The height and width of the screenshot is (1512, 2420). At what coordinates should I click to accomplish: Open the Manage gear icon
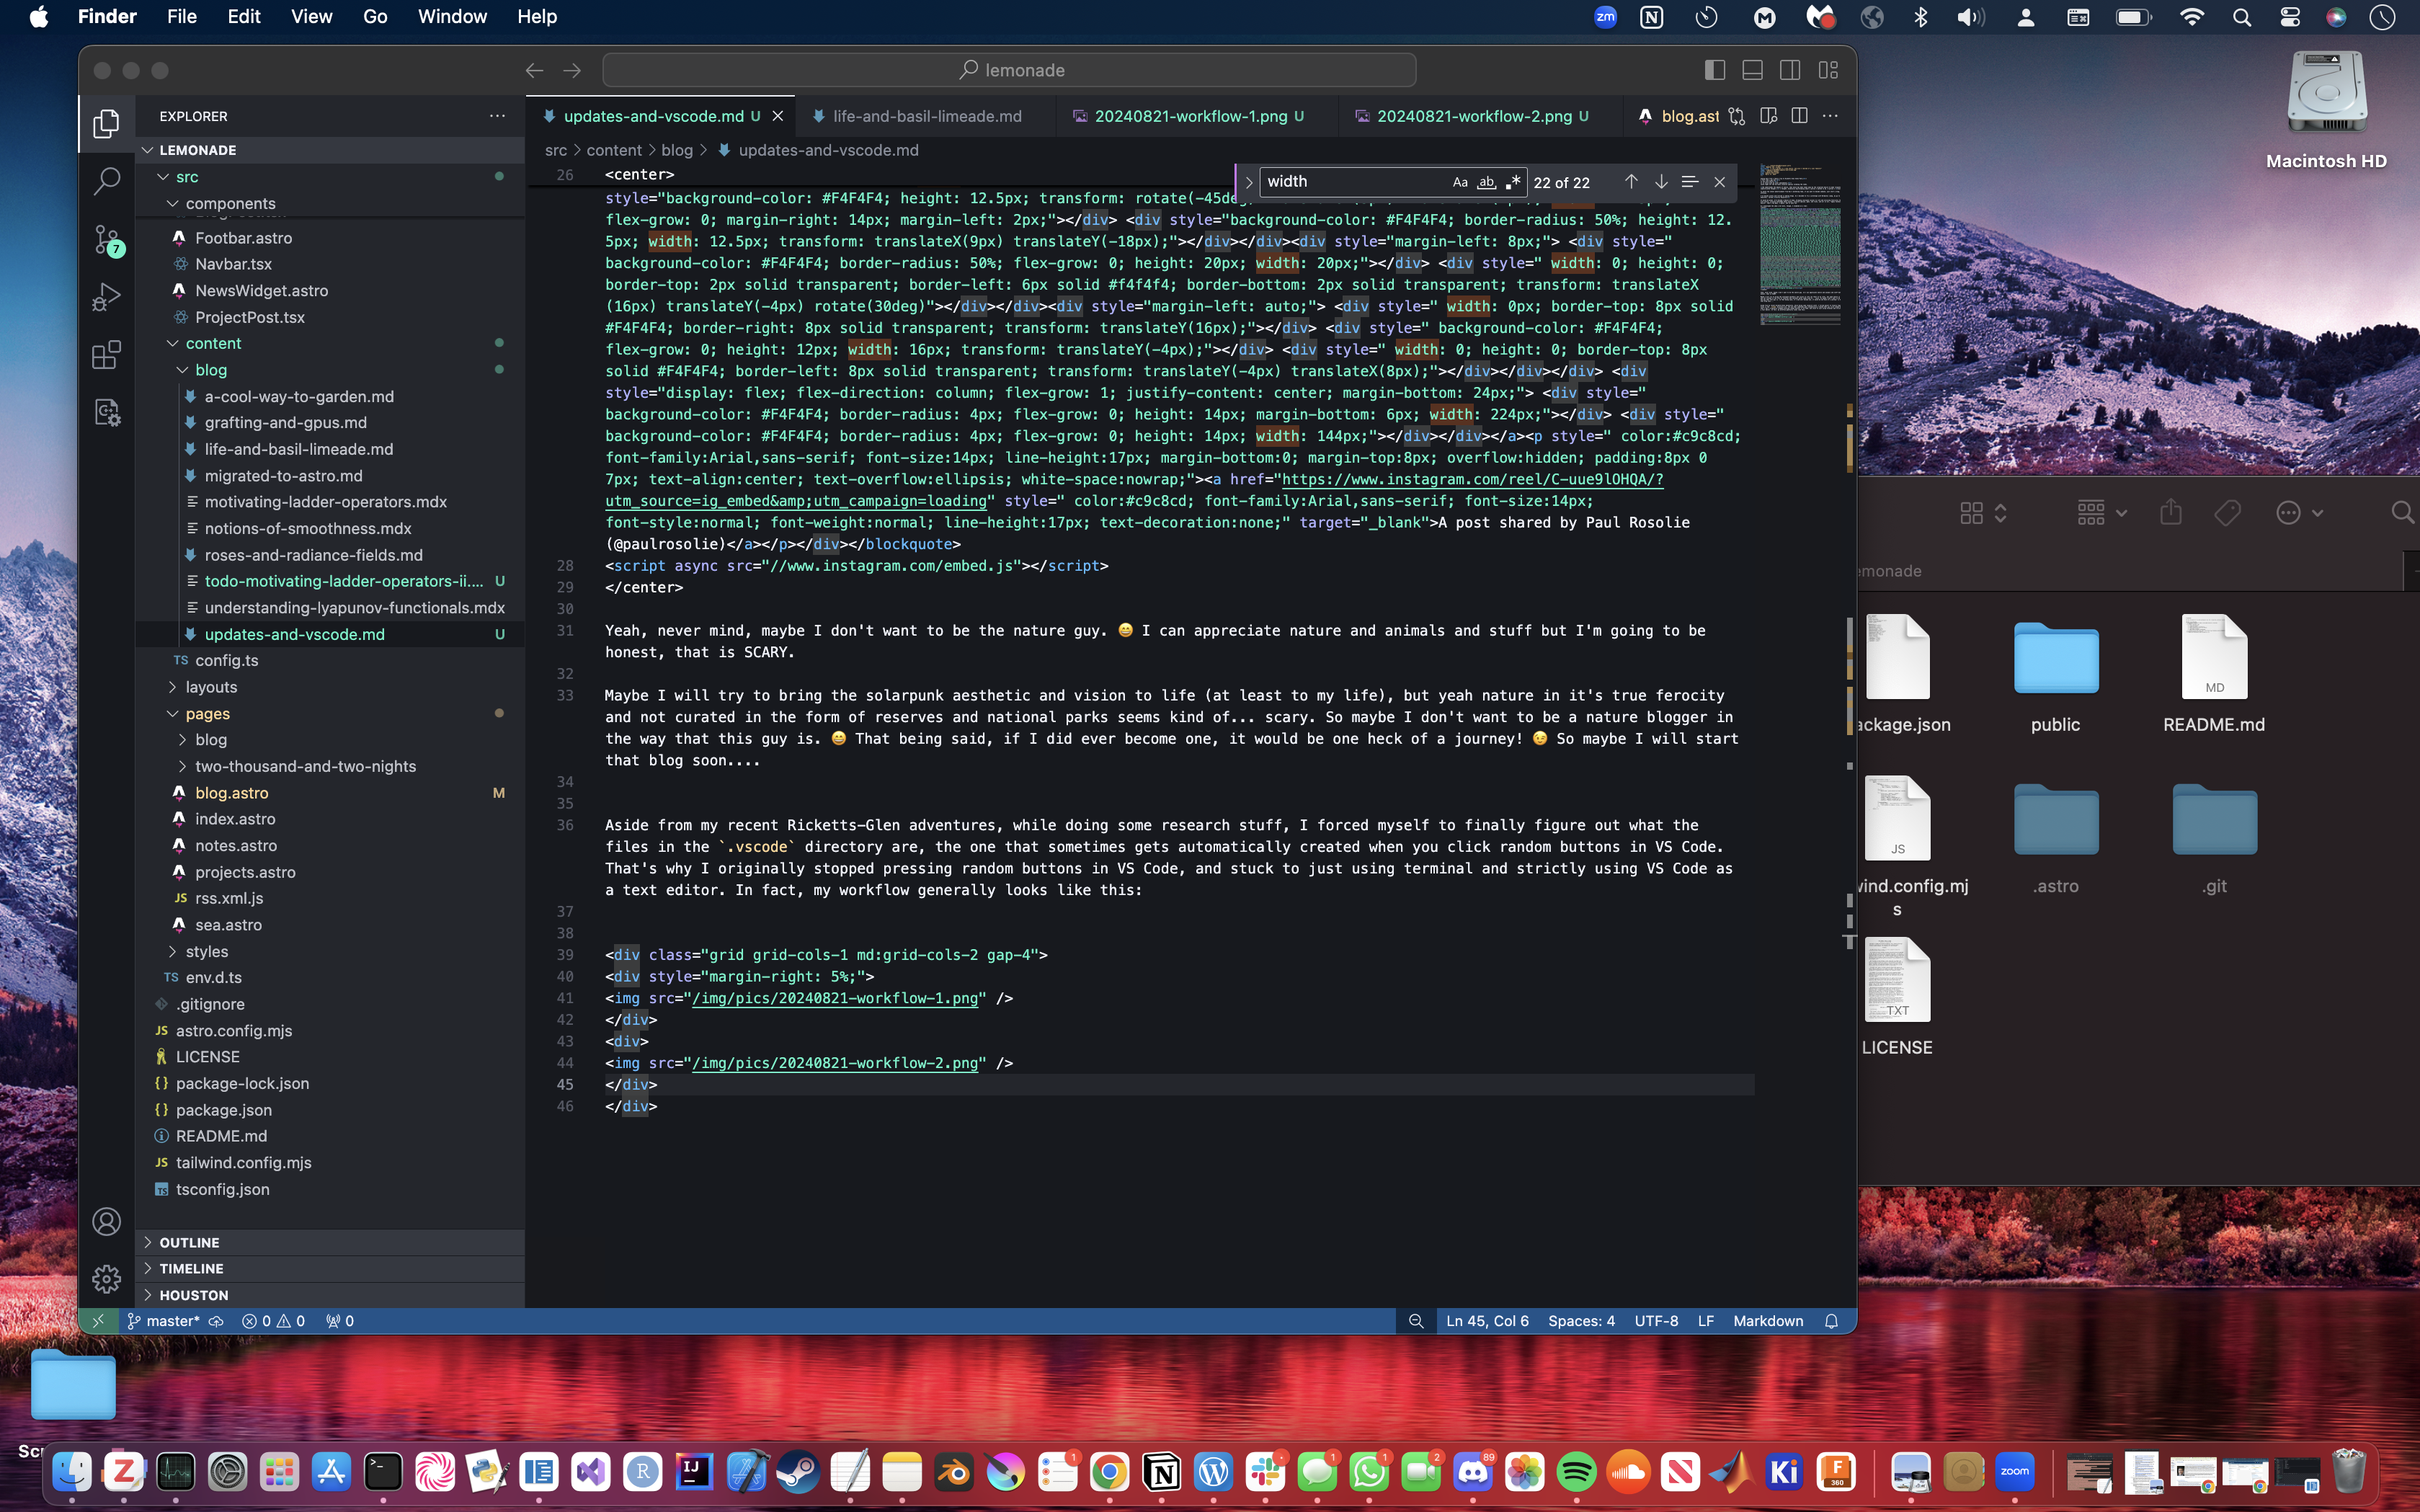(106, 1279)
